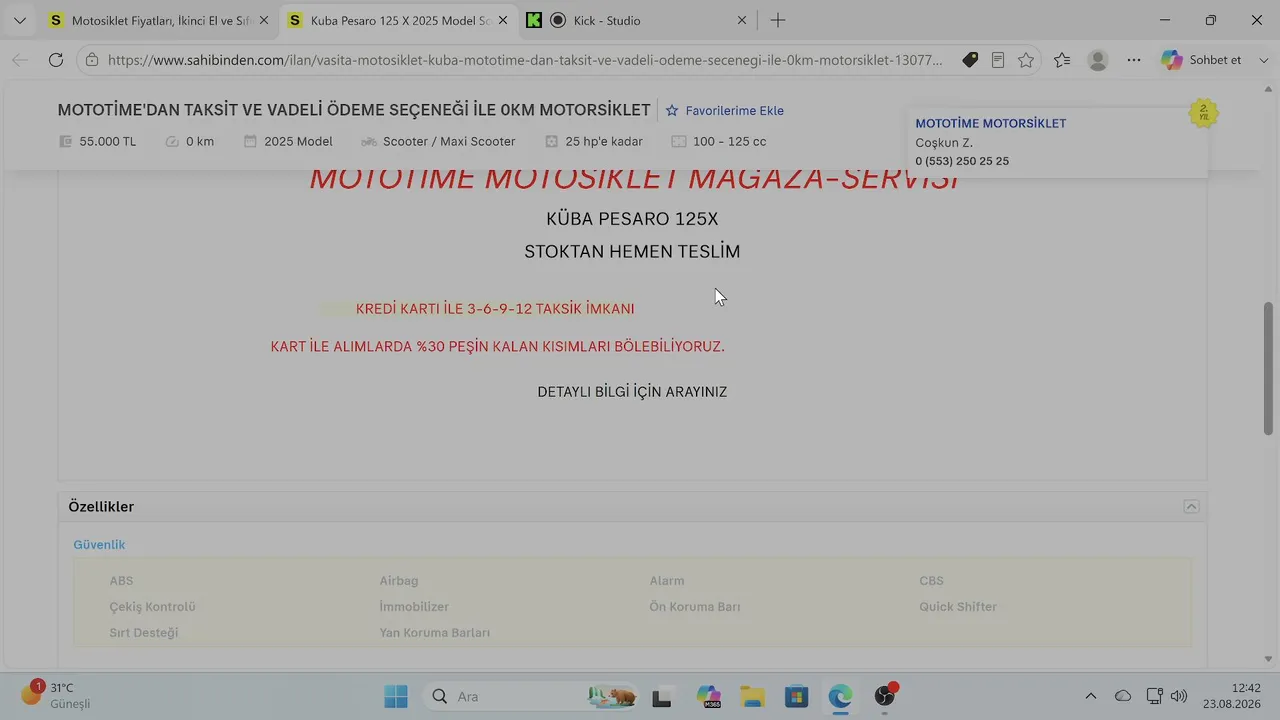Screen dimensions: 1280x720
Task: Click the 0 km mileage value
Action: (200, 142)
